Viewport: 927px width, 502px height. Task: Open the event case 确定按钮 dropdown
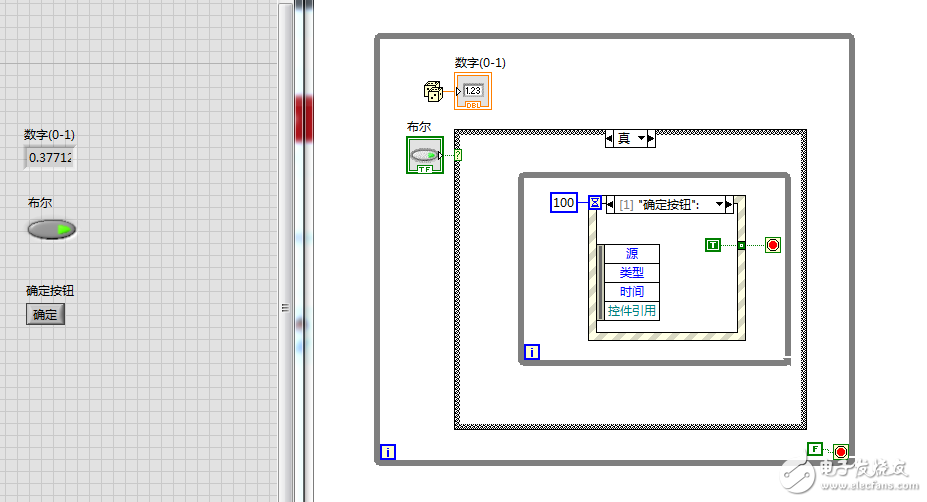click(719, 204)
